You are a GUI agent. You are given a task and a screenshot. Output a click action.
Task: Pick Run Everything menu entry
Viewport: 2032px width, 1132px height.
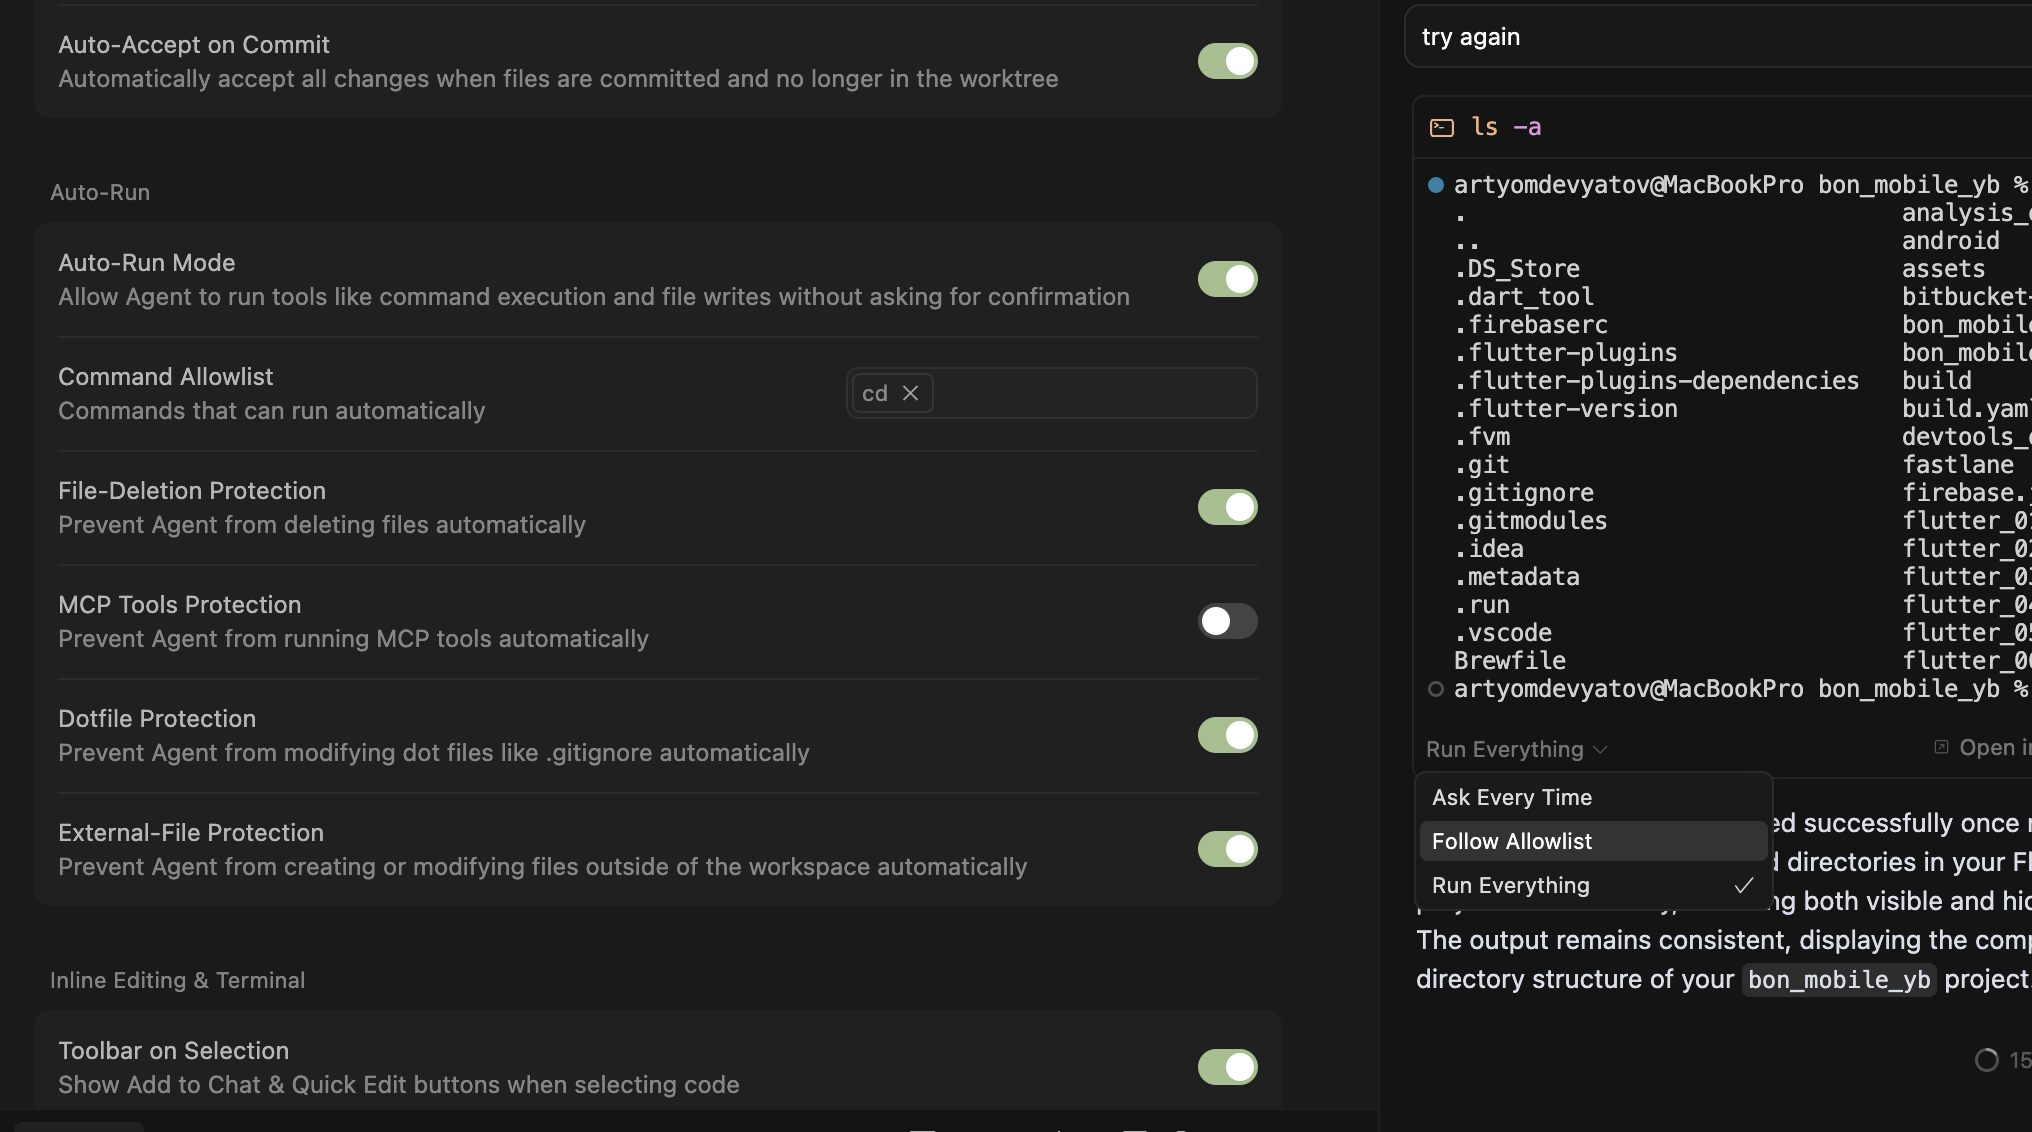pyautogui.click(x=1510, y=885)
